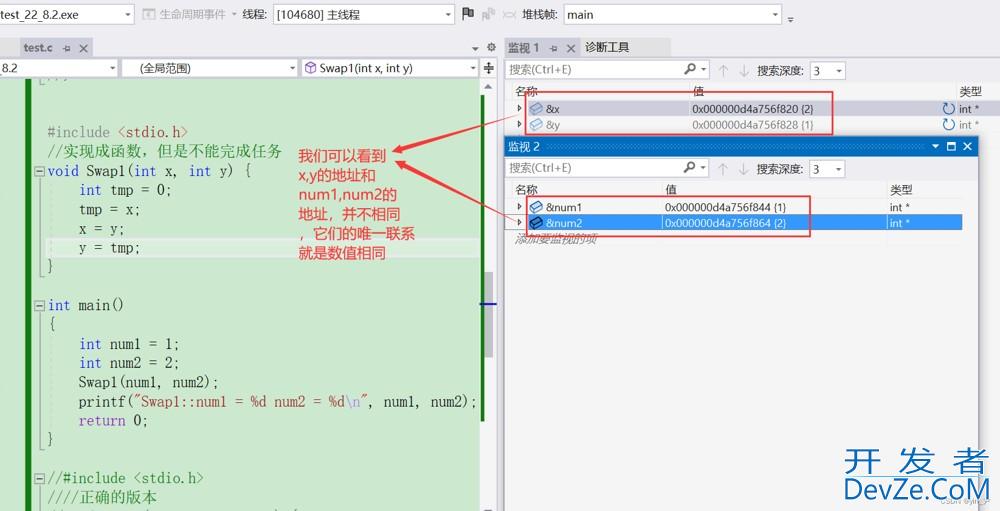Collapse the void Swap1 function block
Viewport: 1000px width, 511px height.
40,171
